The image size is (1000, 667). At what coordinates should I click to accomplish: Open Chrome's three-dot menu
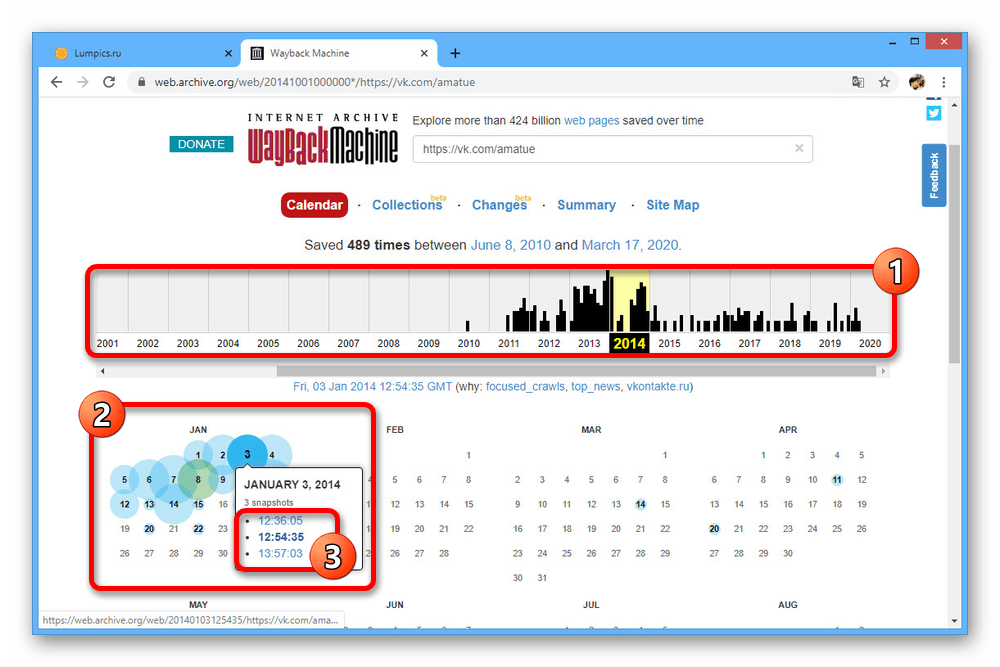[943, 82]
